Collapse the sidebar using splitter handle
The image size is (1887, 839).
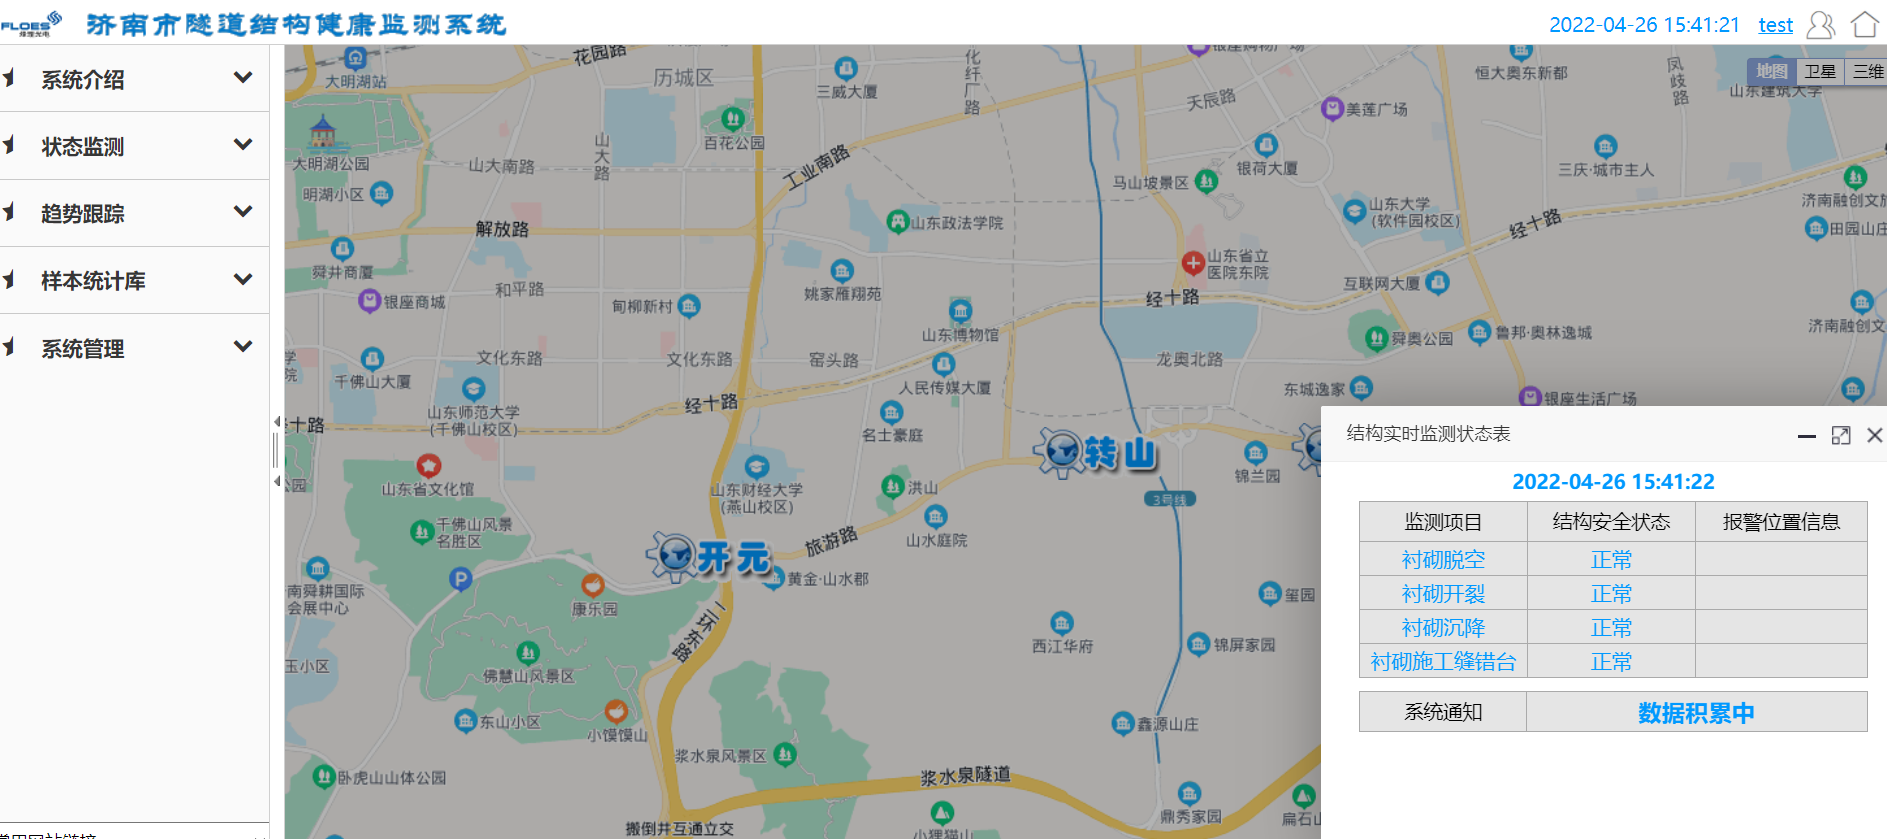276,451
